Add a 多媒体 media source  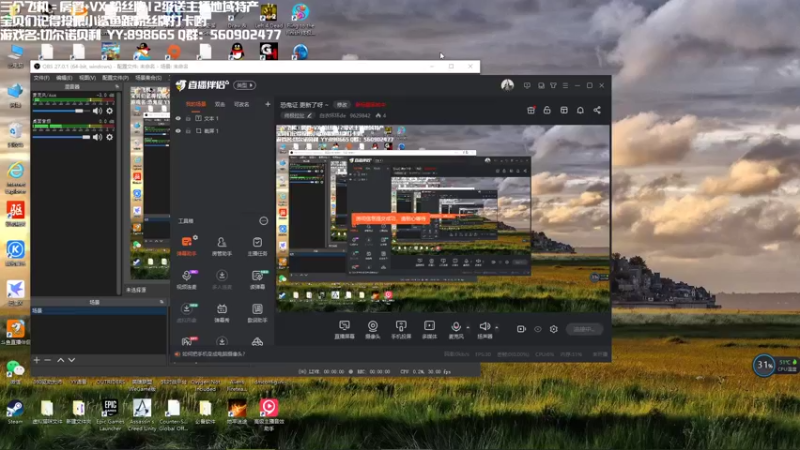[430, 329]
